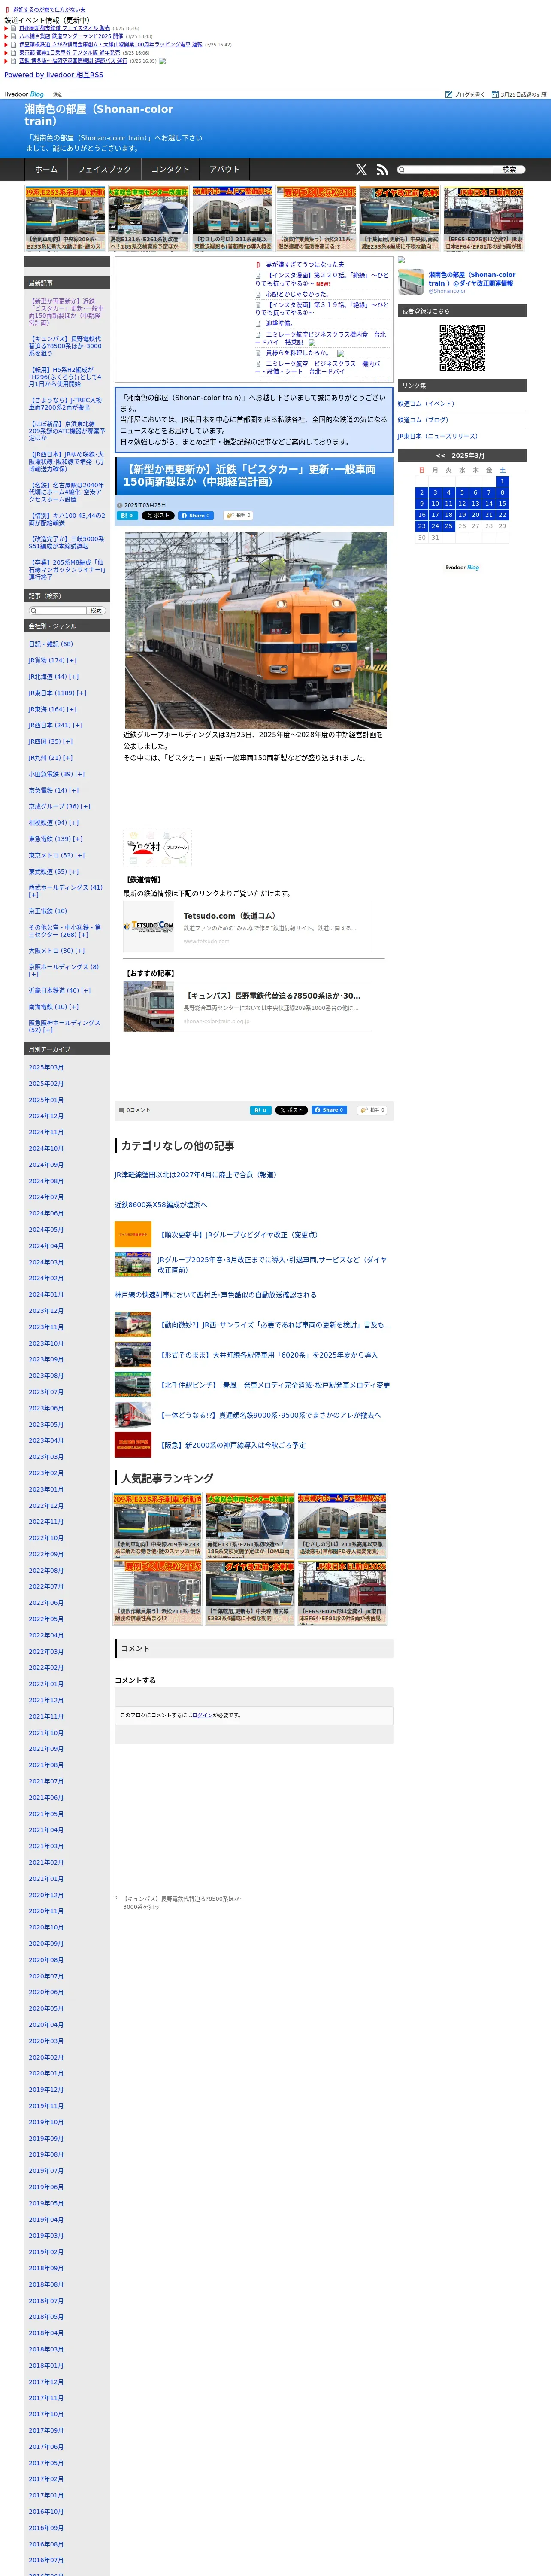551x2576 pixels.
Task: Expand 小田急電鉄 (39) category with [+]
Action: coord(80,774)
